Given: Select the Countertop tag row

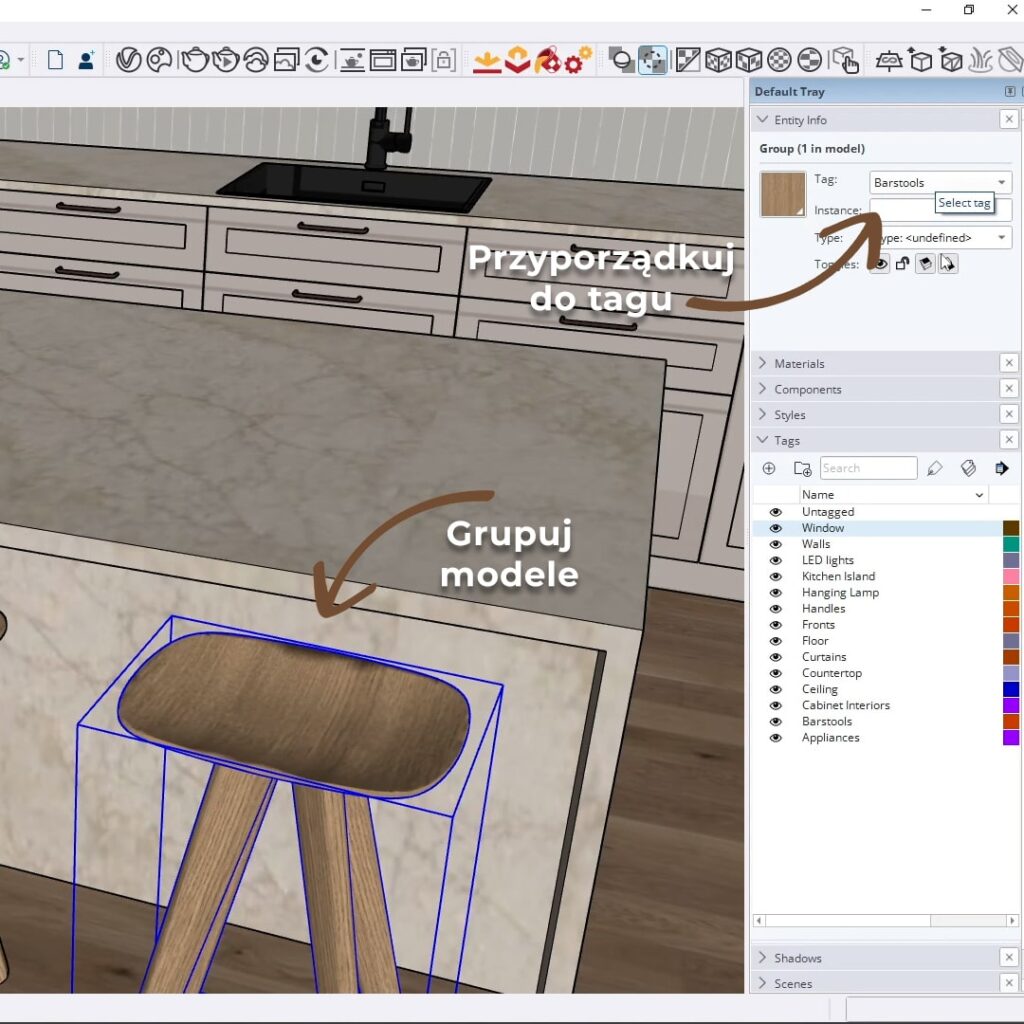Looking at the screenshot, I should [x=831, y=673].
